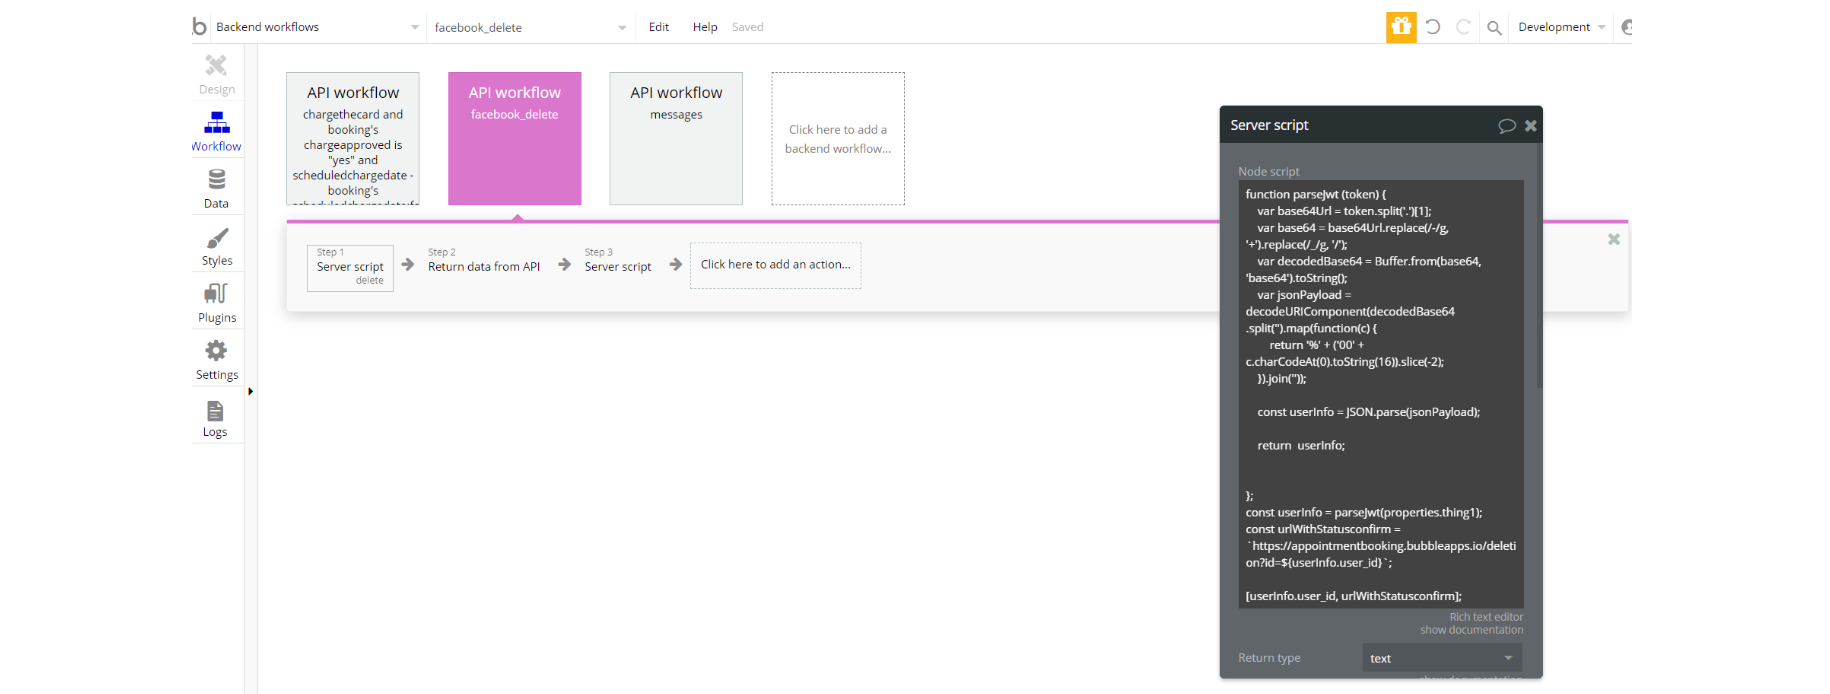The height and width of the screenshot is (694, 1830).
Task: Open comment bubble in Server script panel
Action: [x=1506, y=126]
